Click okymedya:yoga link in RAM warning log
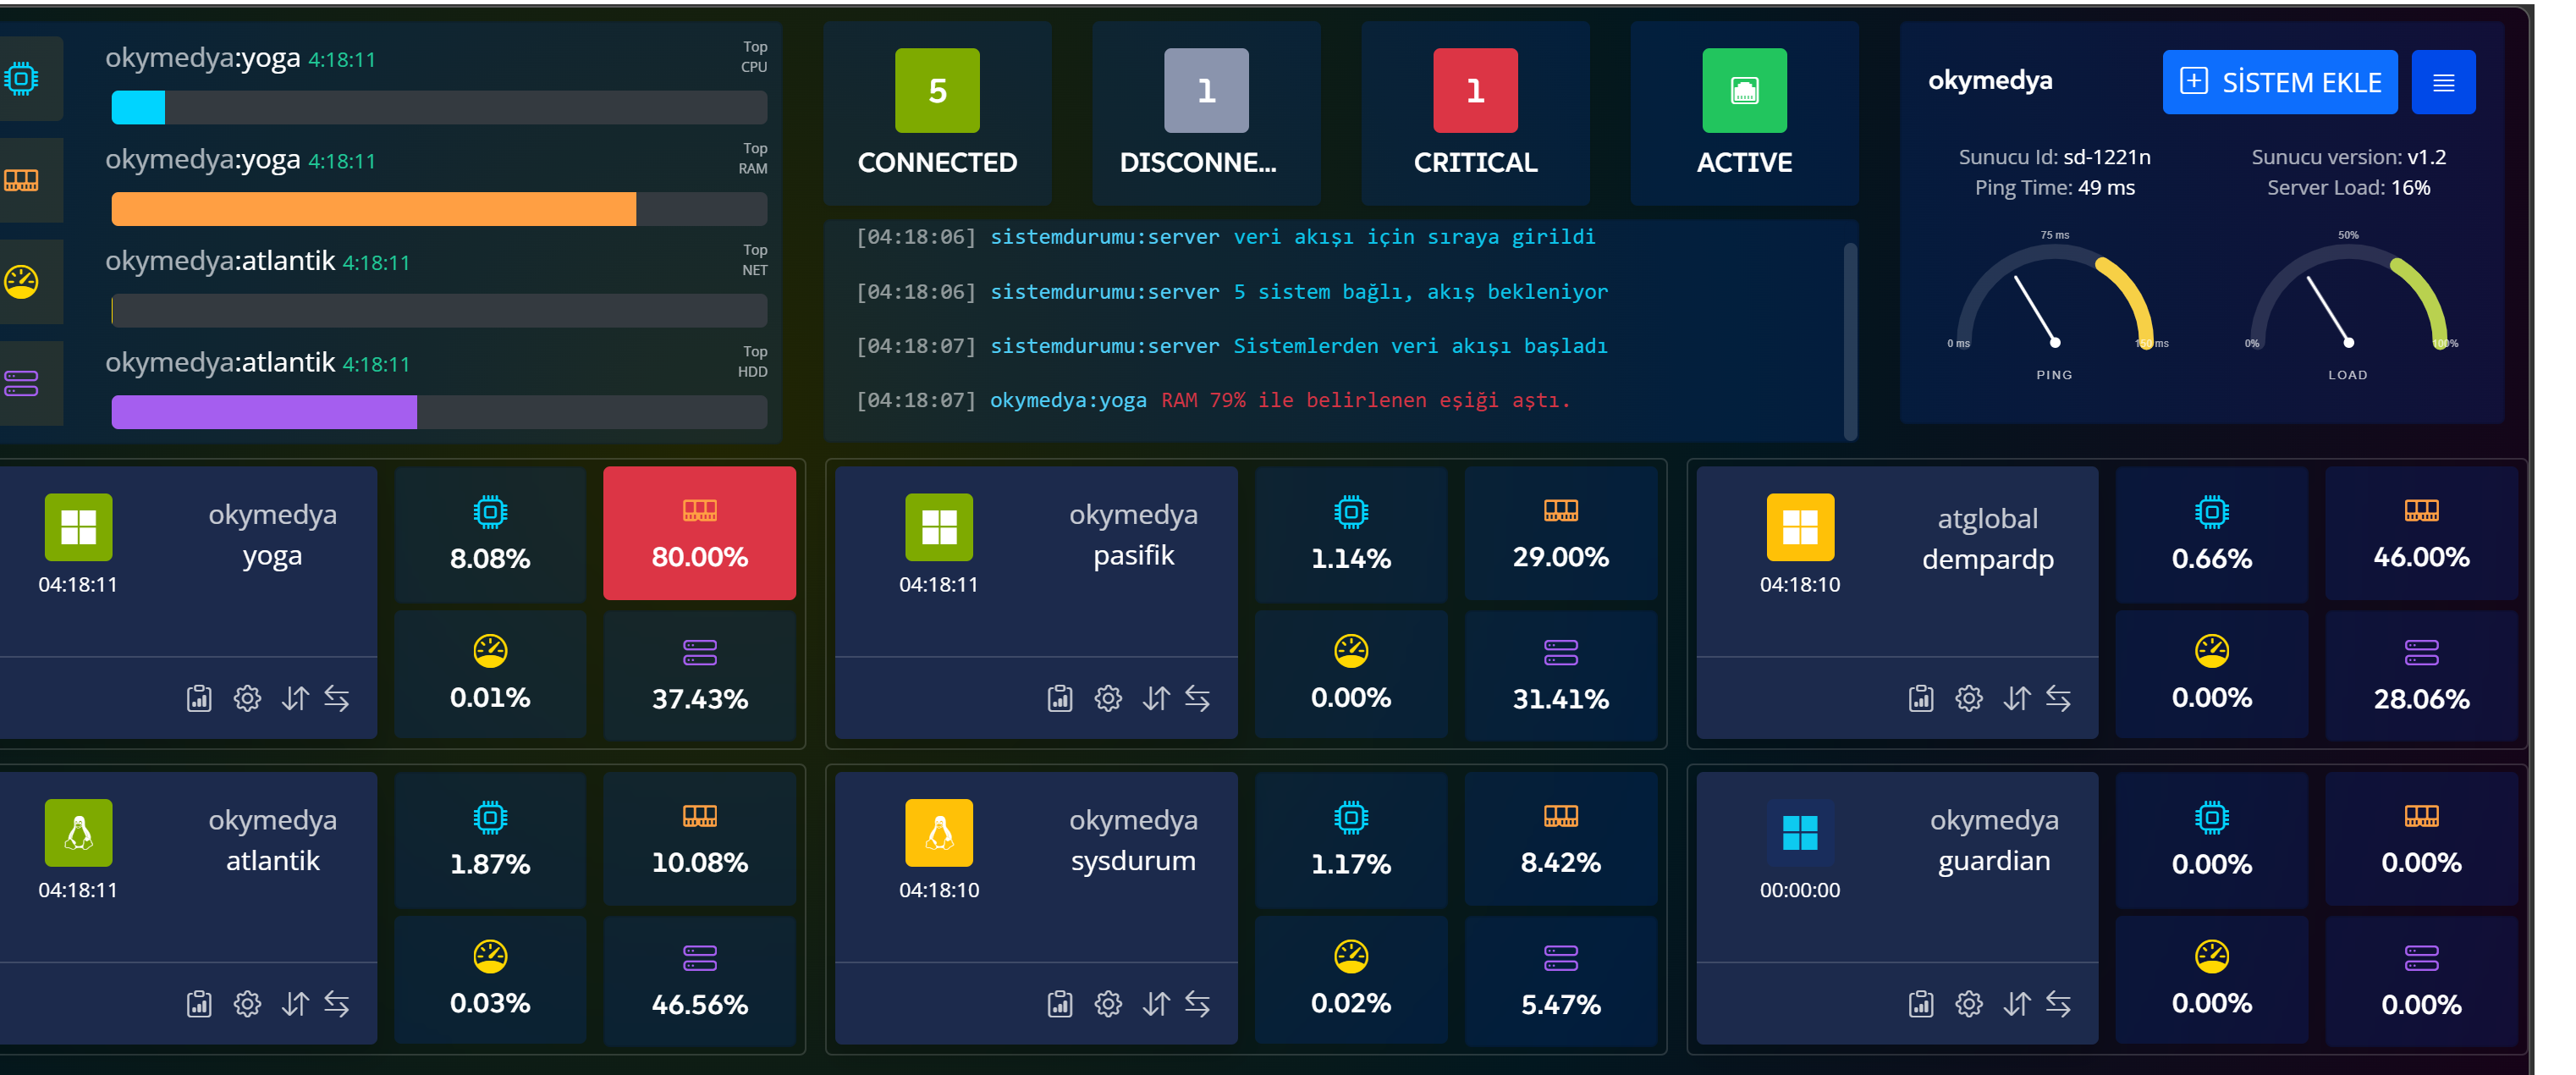Screen dimensions: 2576x1075 click(1067, 400)
